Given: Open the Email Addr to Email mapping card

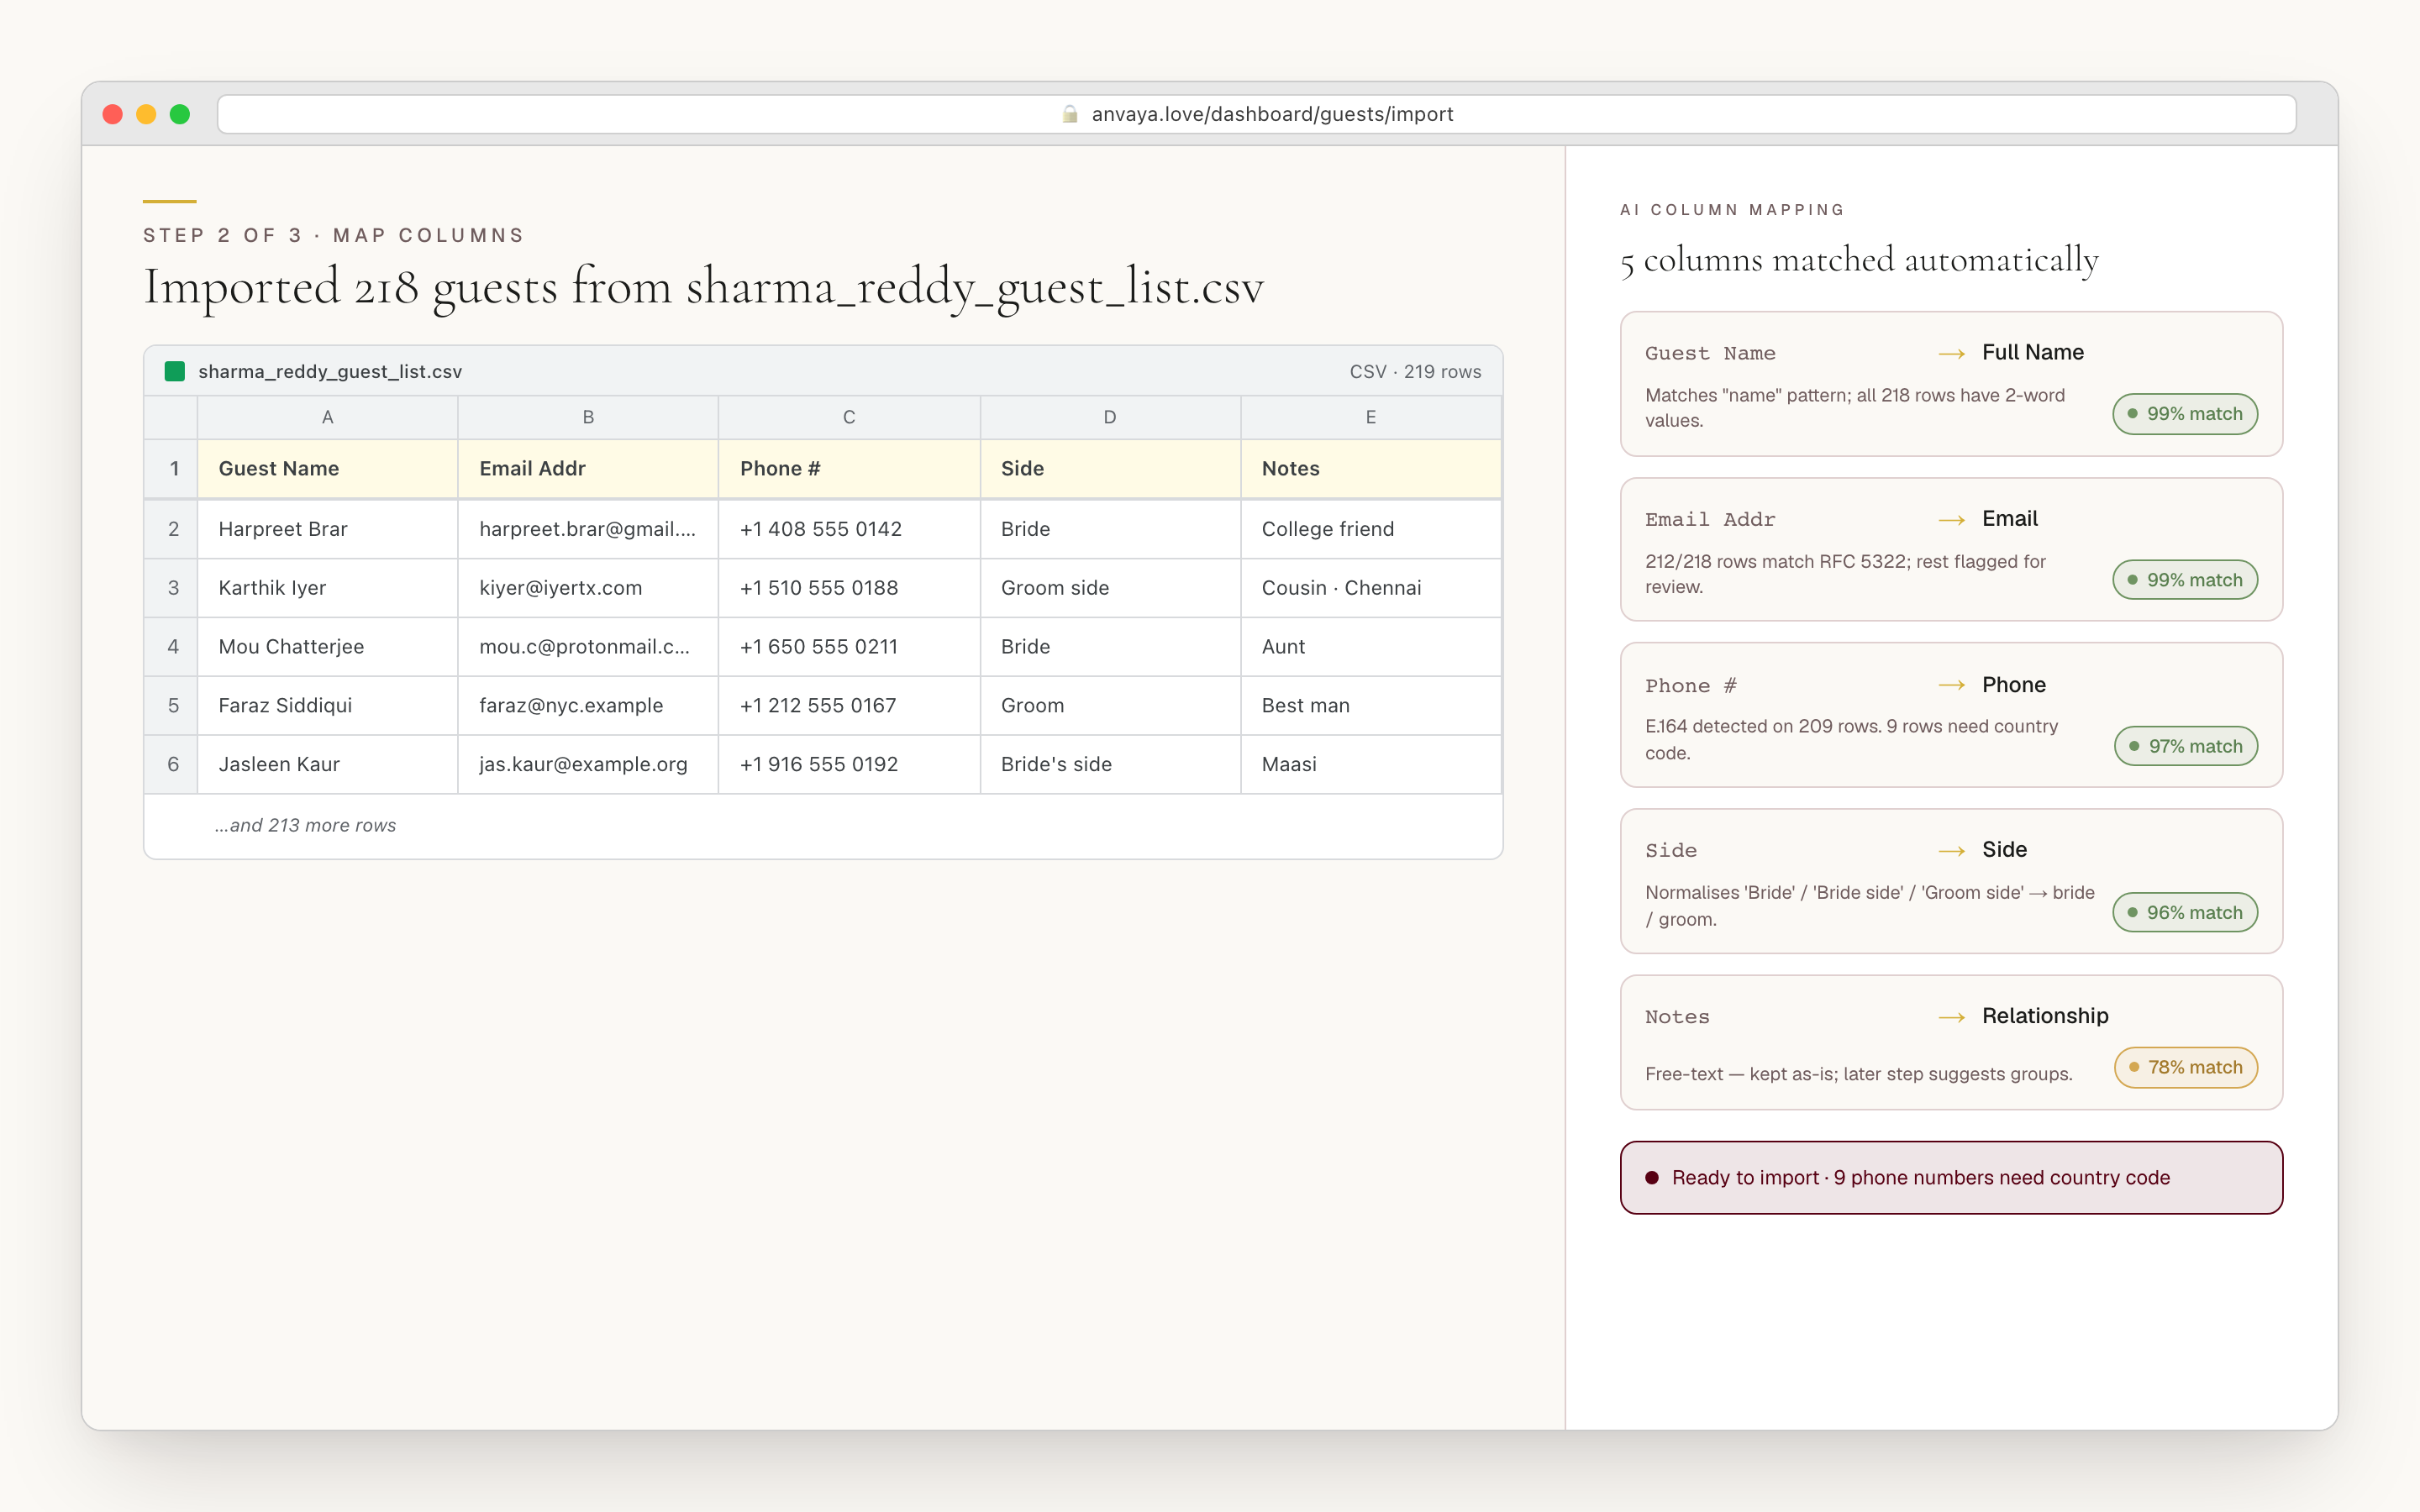Looking at the screenshot, I should click(x=1951, y=550).
